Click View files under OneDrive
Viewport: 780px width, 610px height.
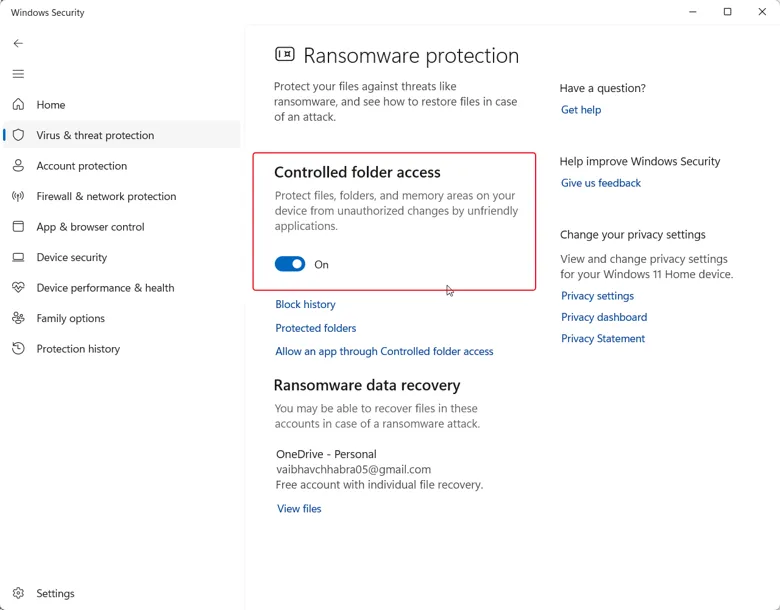[299, 508]
